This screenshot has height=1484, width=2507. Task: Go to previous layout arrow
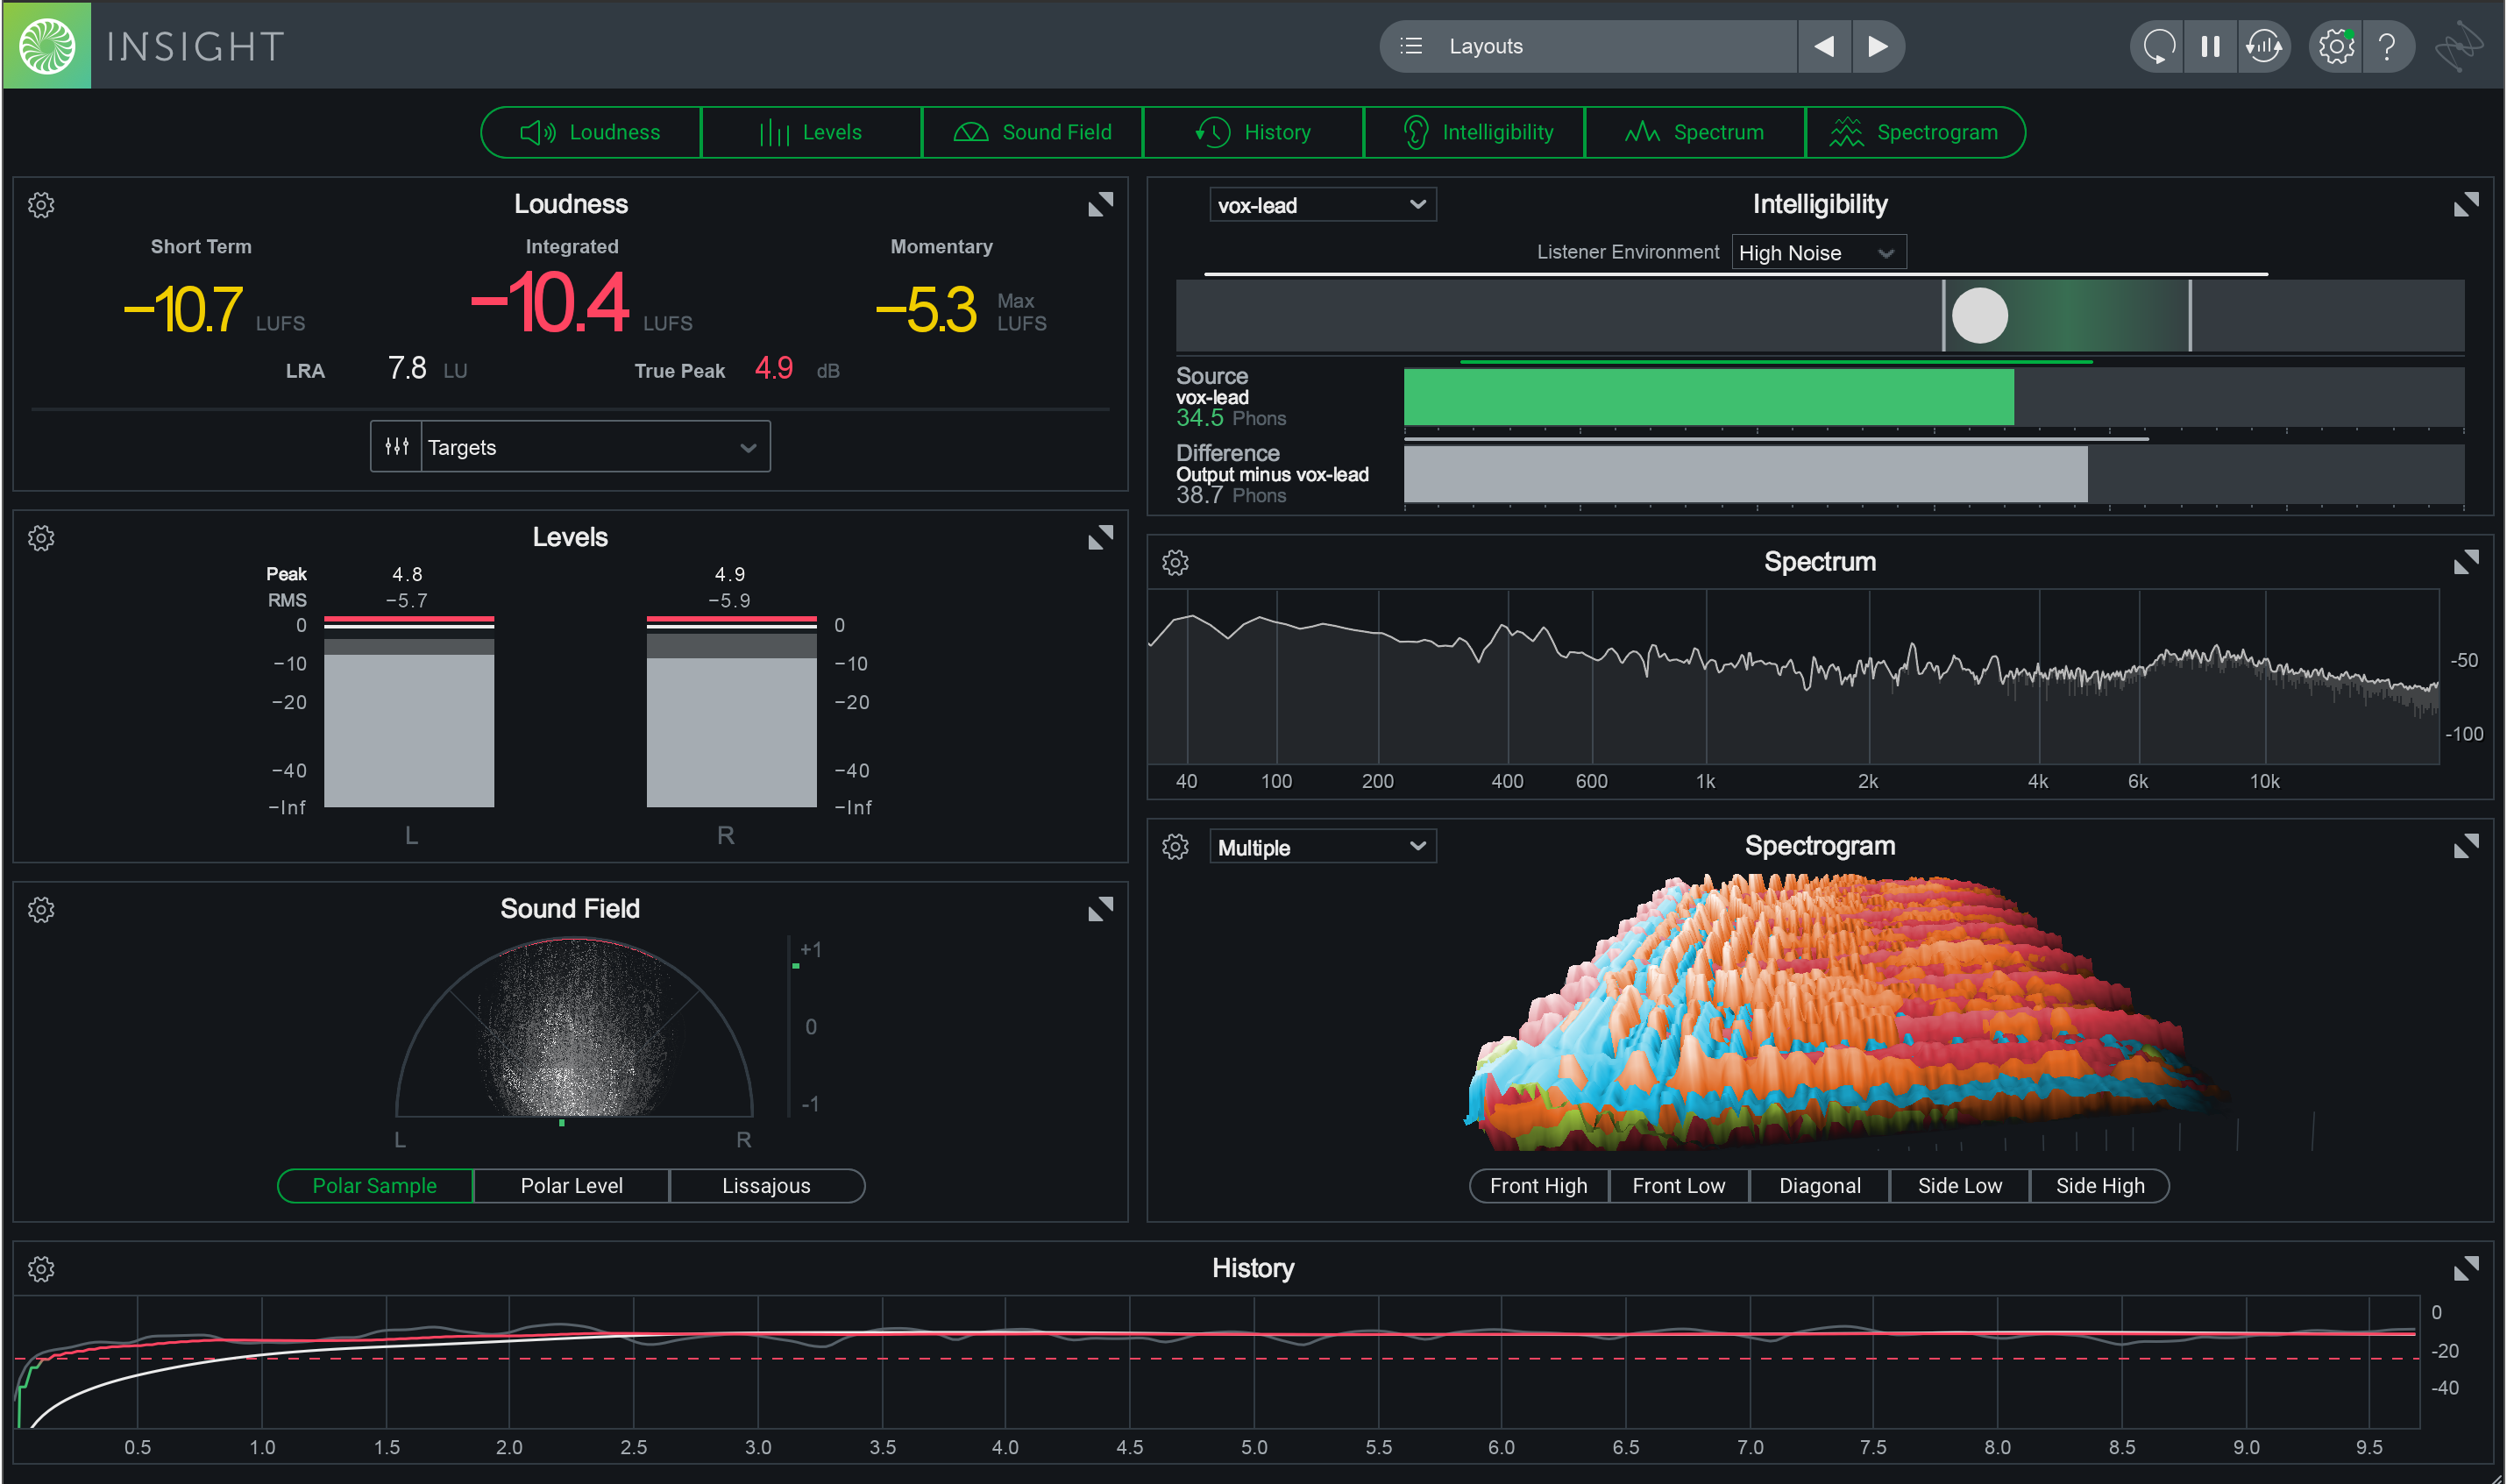click(1824, 46)
